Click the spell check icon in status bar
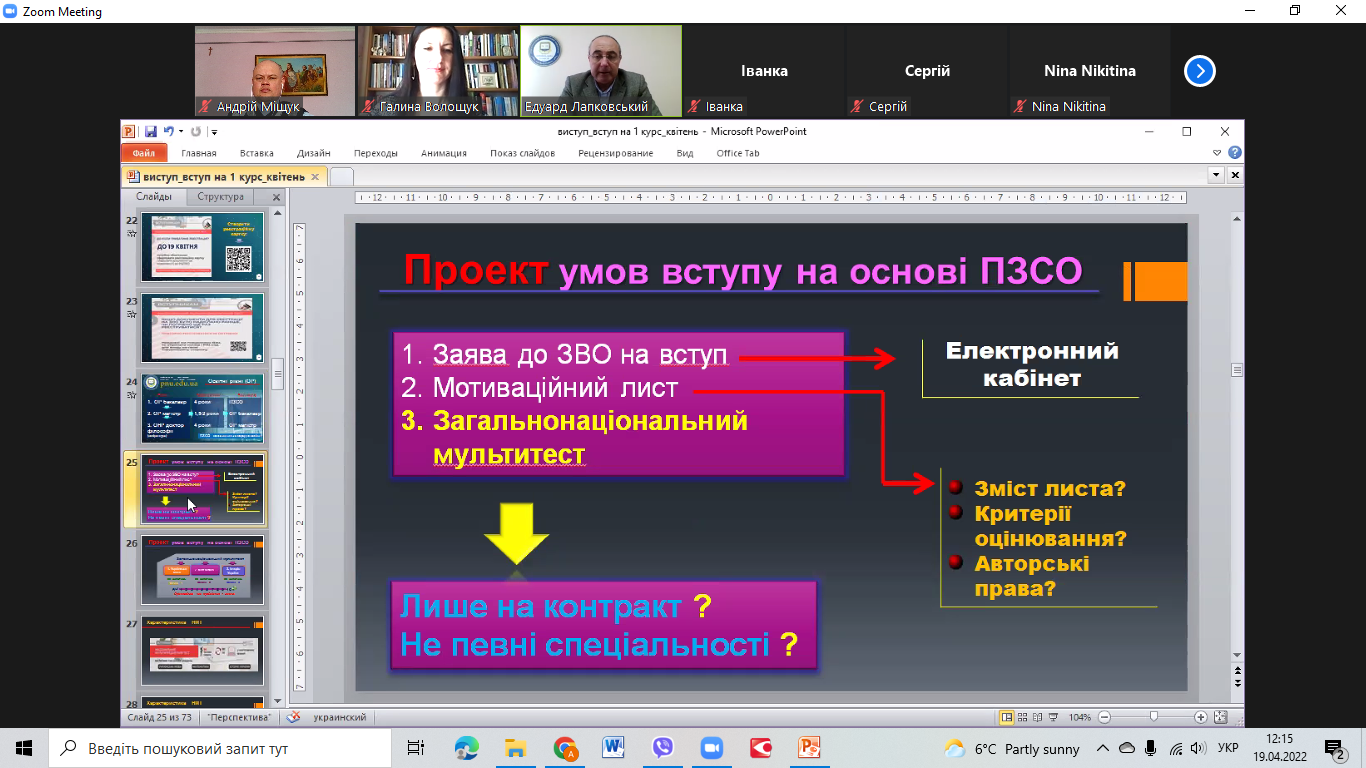 point(293,717)
